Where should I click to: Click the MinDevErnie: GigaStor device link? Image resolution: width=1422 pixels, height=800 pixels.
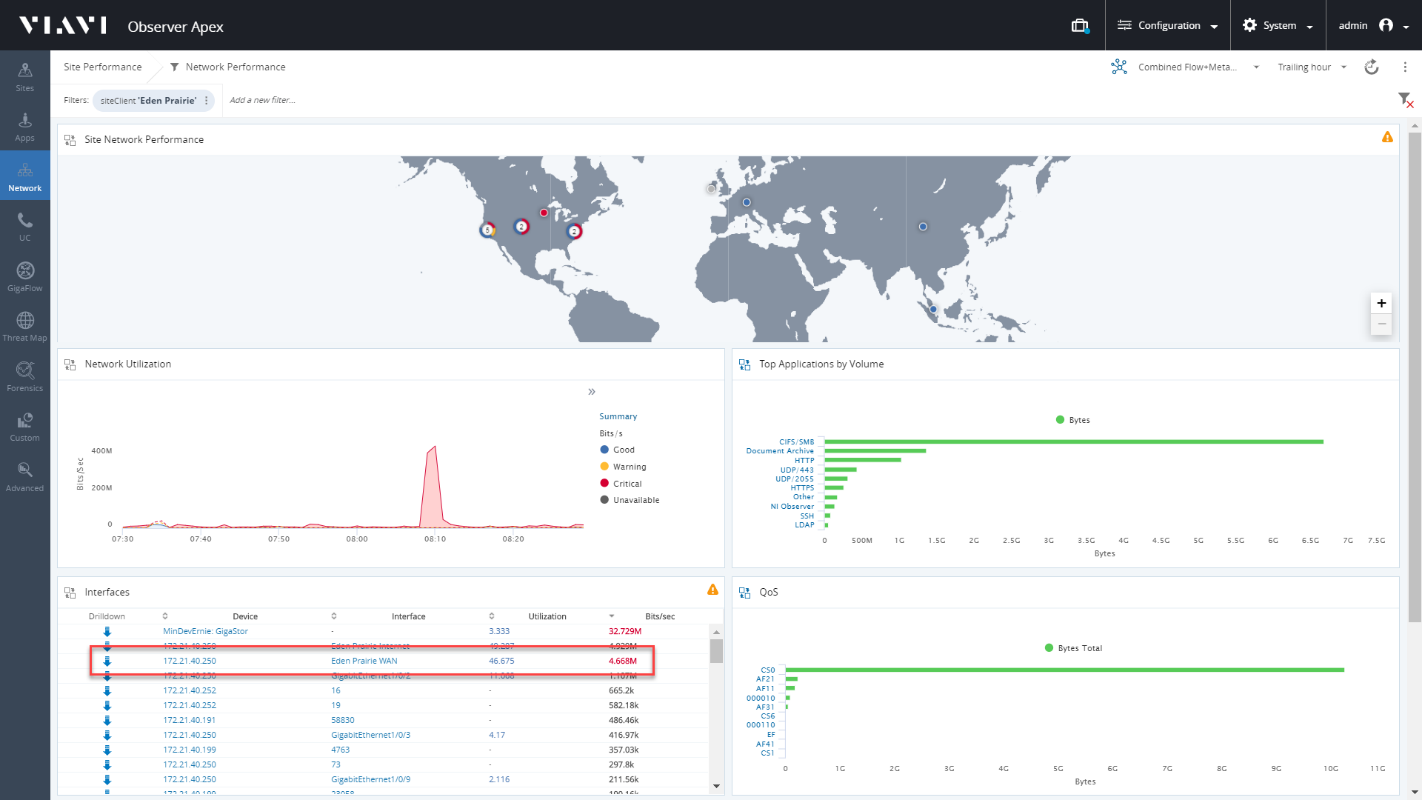click(205, 631)
